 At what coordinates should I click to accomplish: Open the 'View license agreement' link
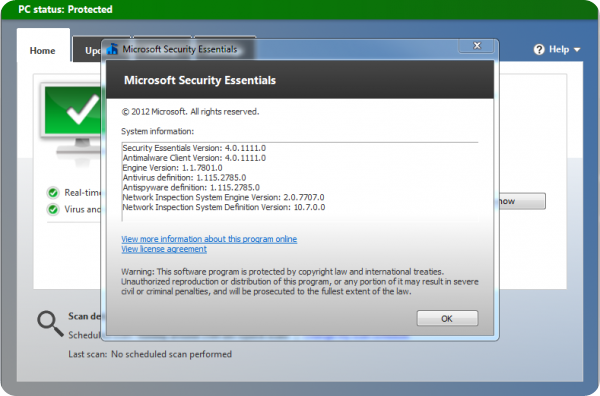point(164,249)
